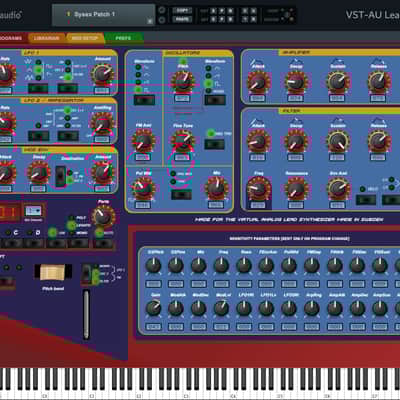Click the oscillator Mix knob
Image resolution: width=400 pixels, height=400 pixels.
click(x=217, y=188)
